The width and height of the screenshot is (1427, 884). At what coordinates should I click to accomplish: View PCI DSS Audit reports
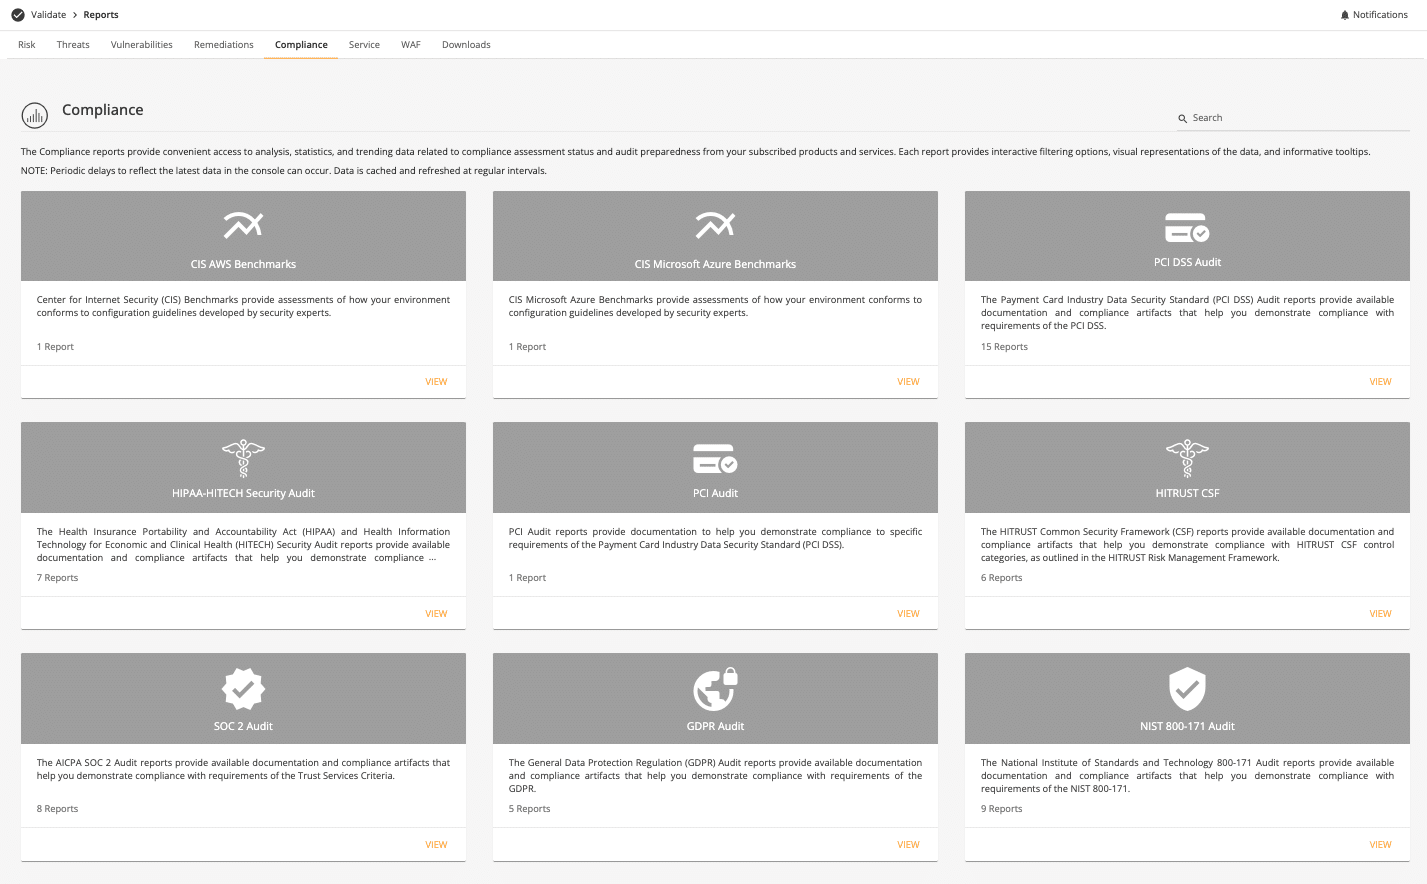(x=1380, y=382)
